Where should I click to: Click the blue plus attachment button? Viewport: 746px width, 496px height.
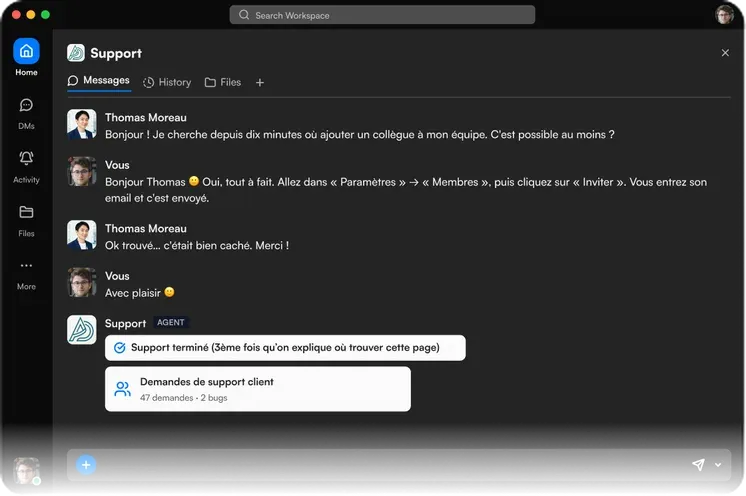click(x=86, y=465)
